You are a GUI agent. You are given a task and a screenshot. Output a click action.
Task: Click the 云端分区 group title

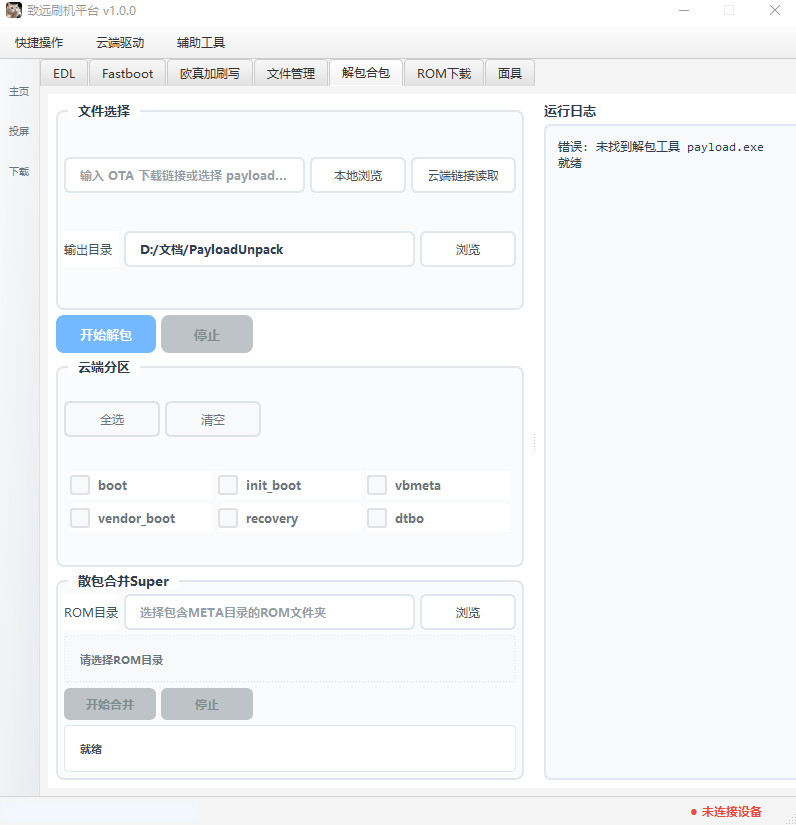104,367
